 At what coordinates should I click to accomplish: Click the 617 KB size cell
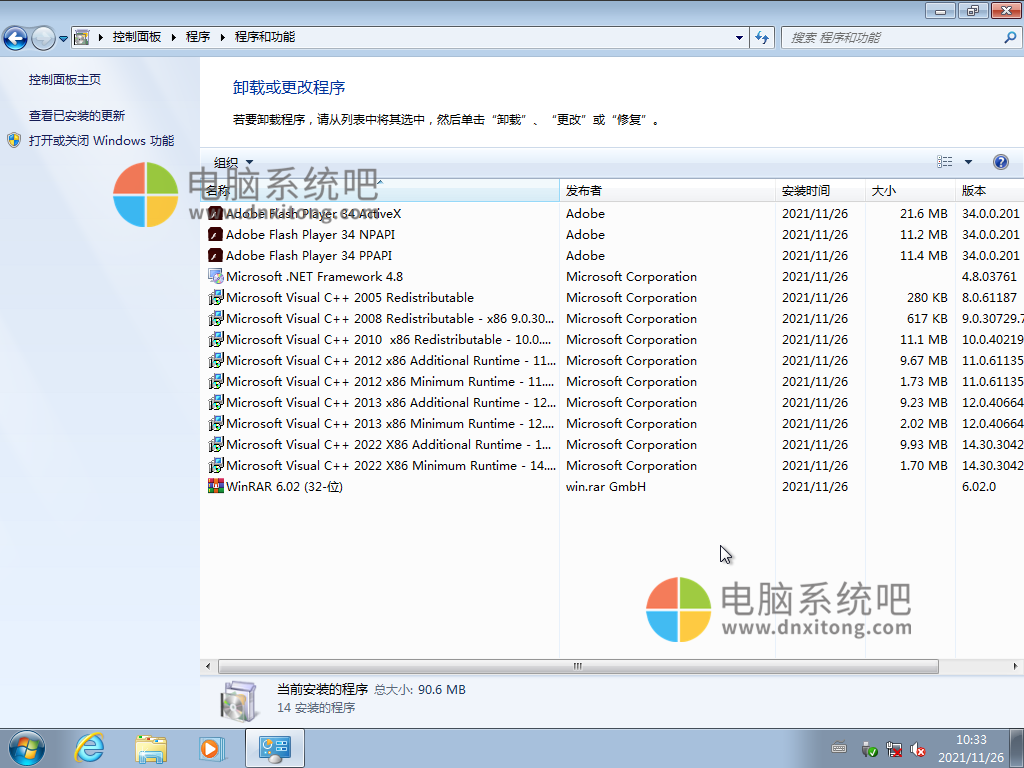pos(927,318)
